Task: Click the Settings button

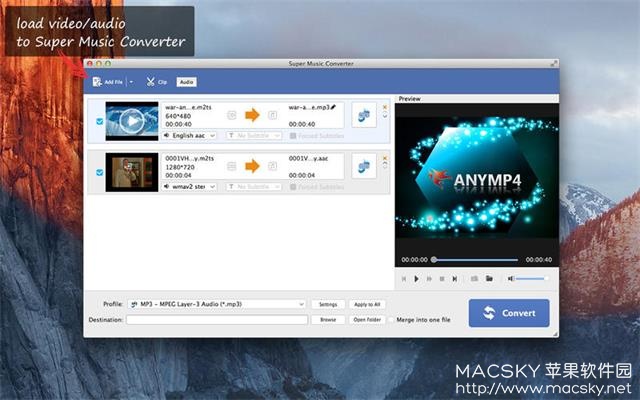Action: (x=328, y=304)
